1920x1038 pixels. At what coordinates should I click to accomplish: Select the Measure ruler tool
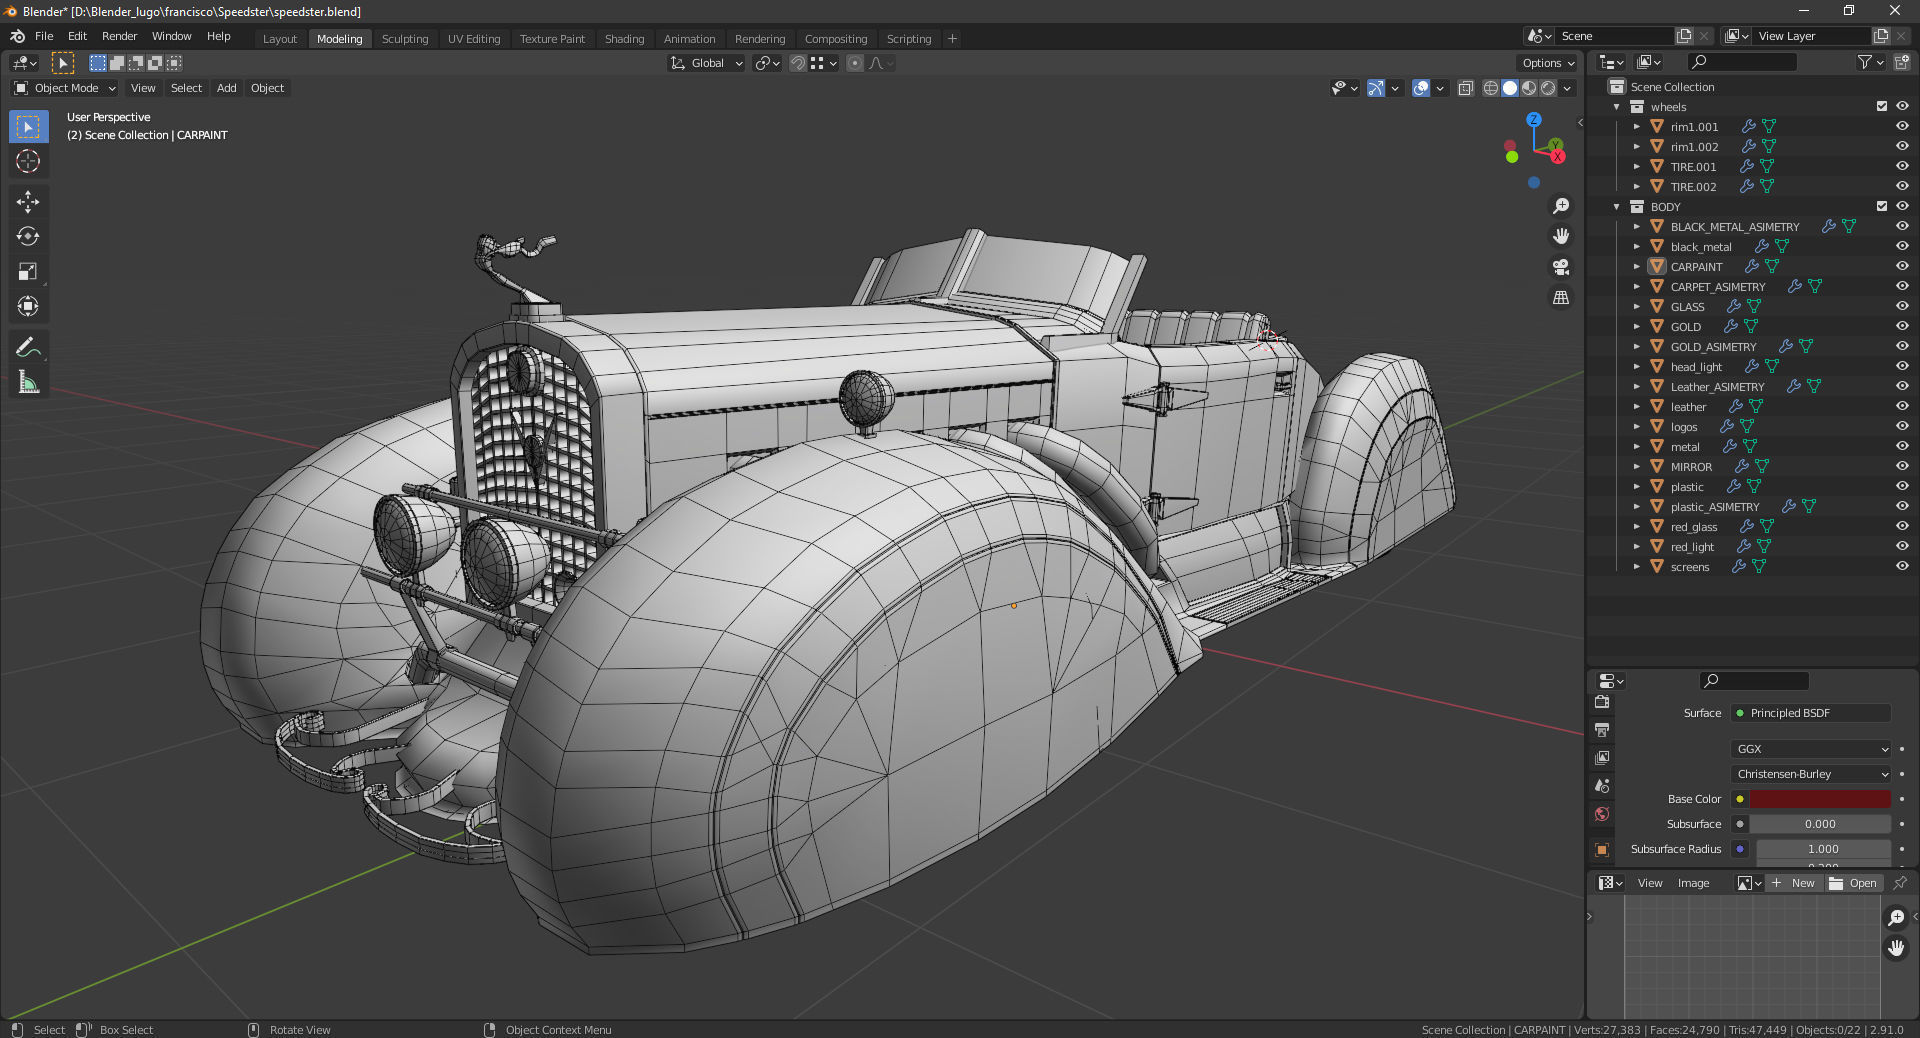pyautogui.click(x=28, y=382)
